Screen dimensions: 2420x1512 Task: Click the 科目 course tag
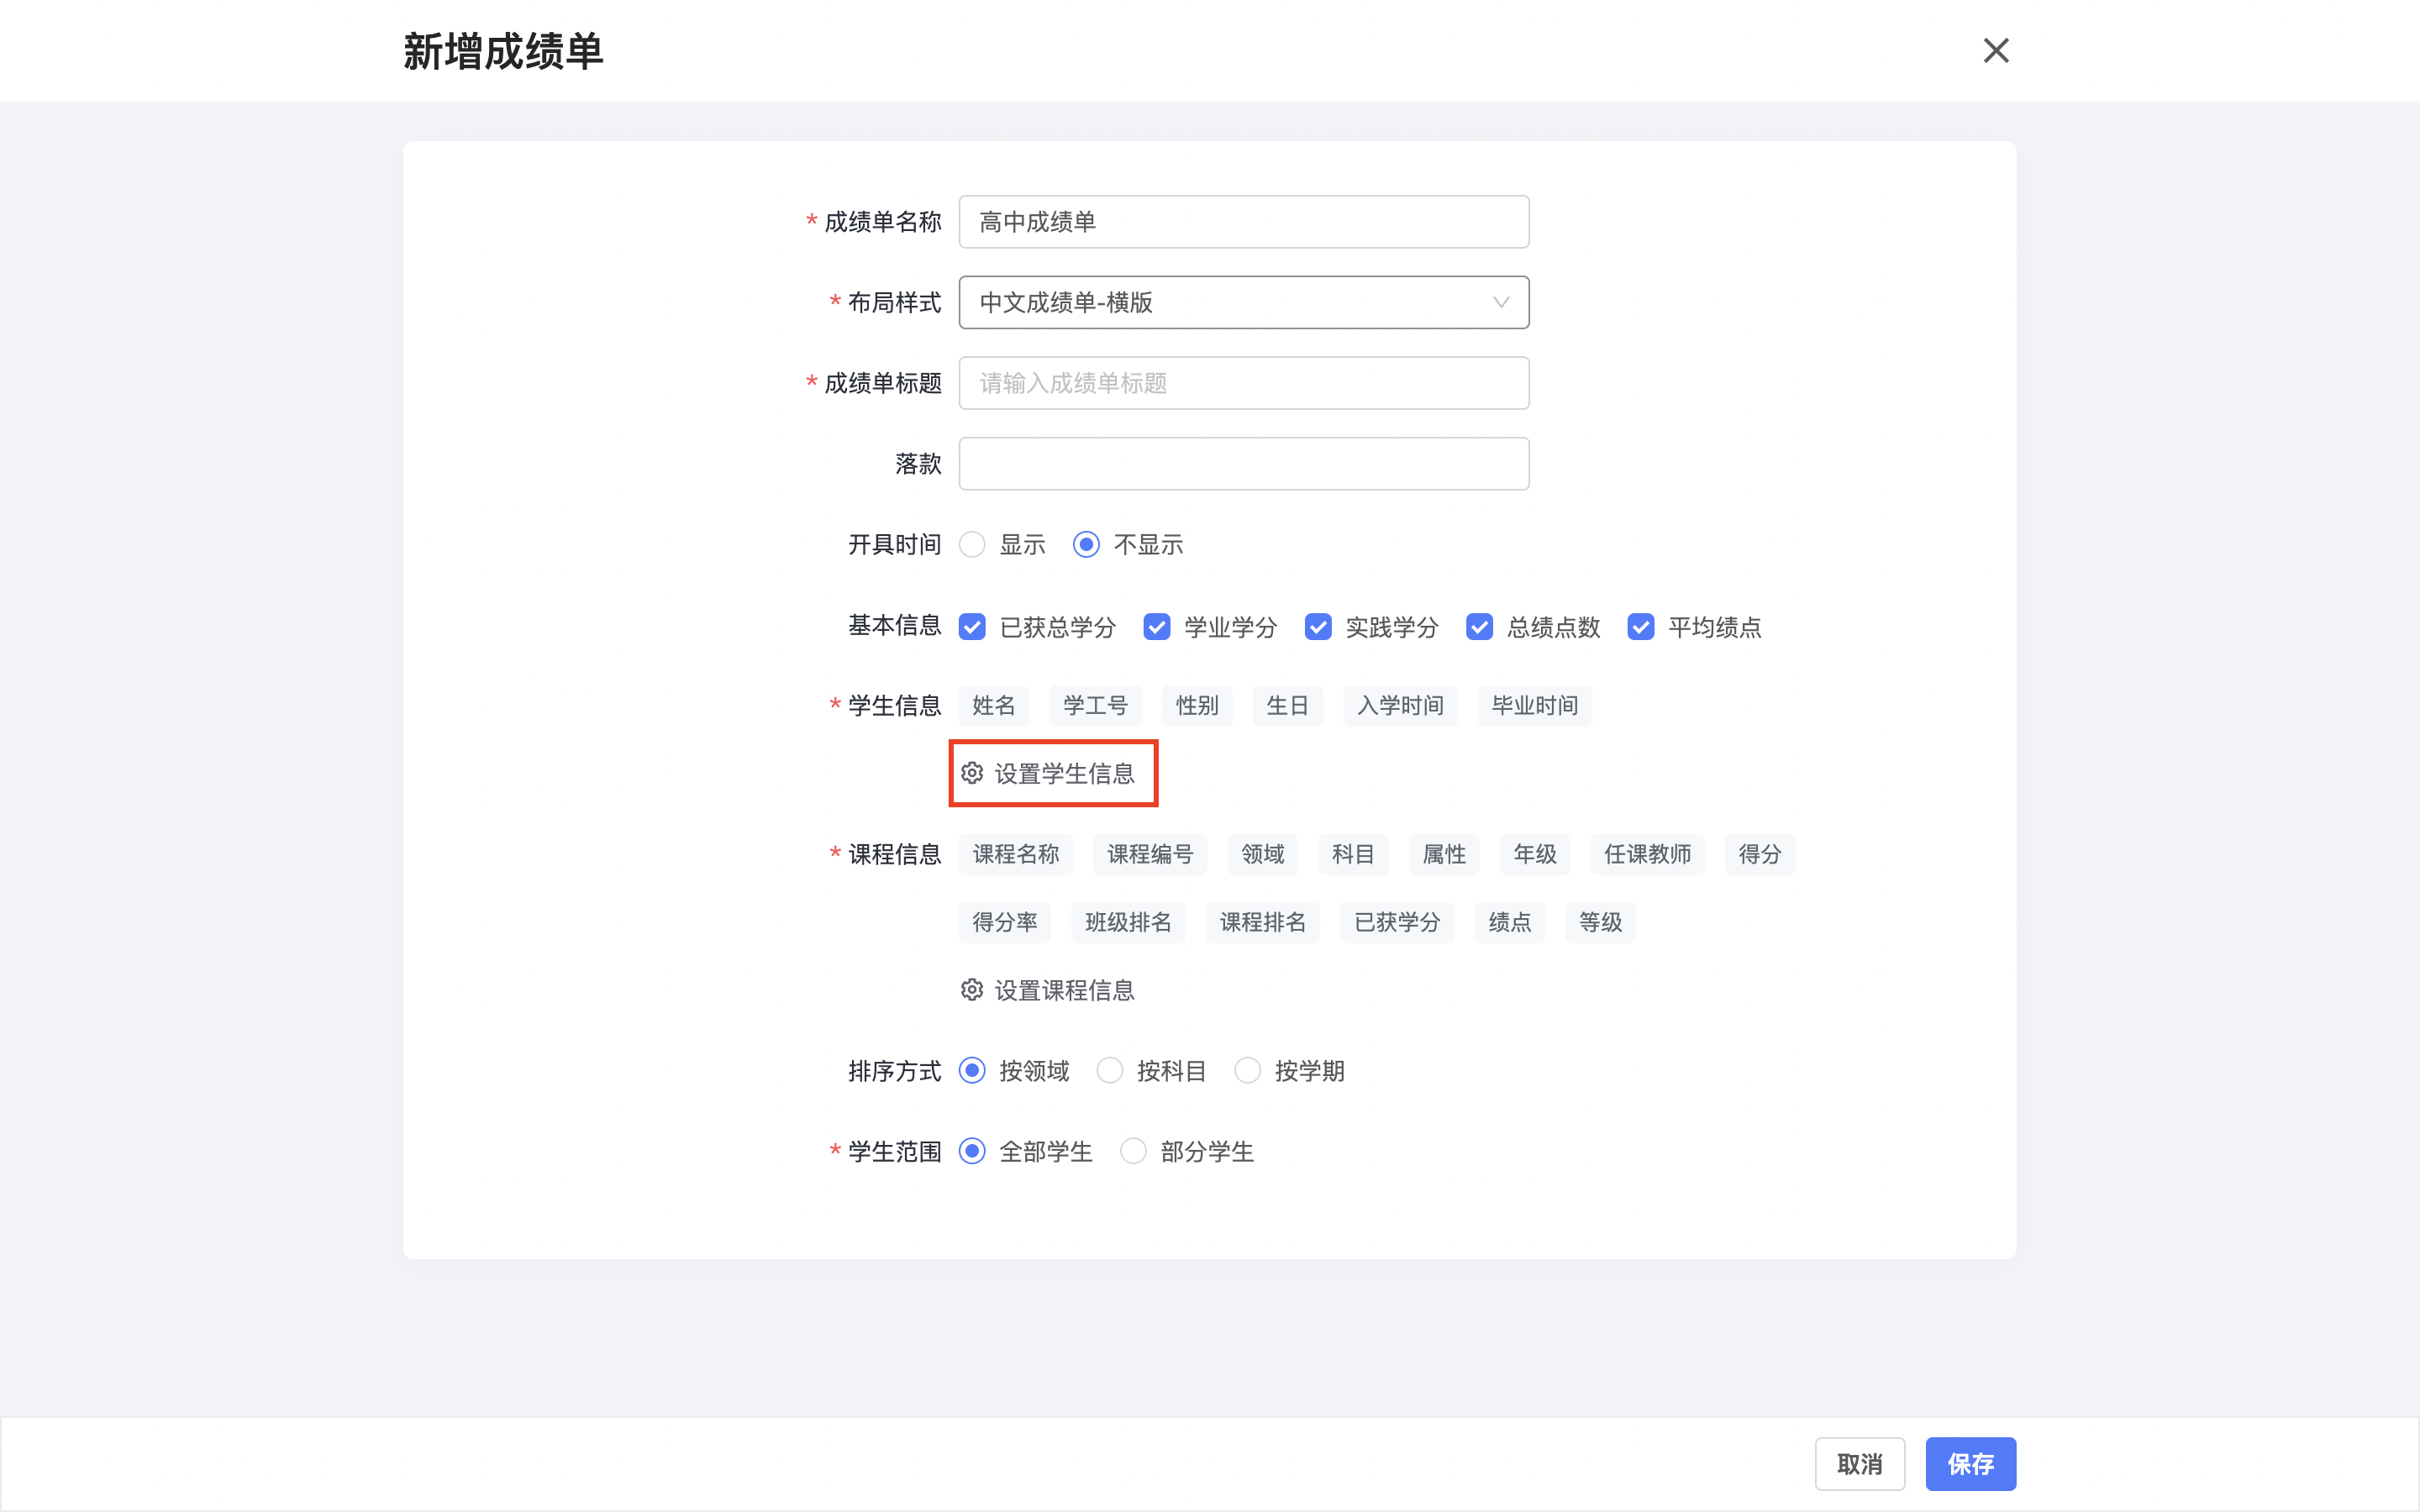1353,854
